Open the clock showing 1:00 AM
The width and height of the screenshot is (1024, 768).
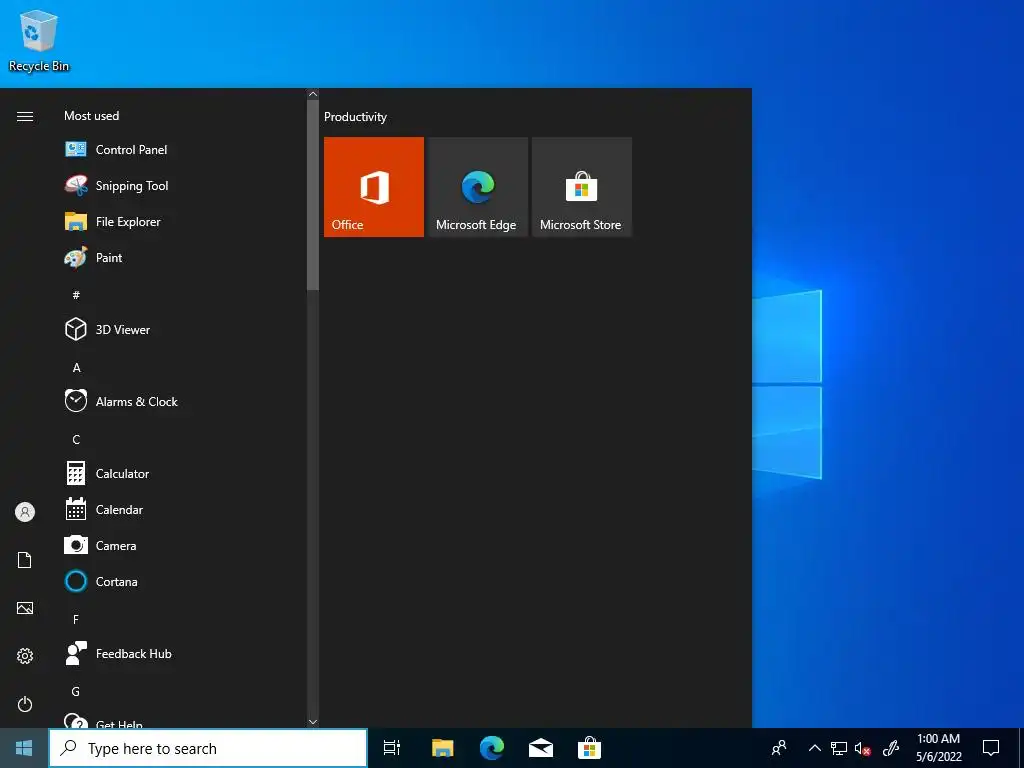(938, 748)
